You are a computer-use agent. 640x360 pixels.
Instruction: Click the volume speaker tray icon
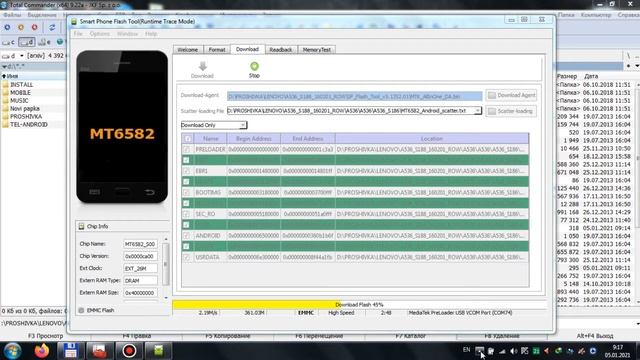(x=513, y=351)
